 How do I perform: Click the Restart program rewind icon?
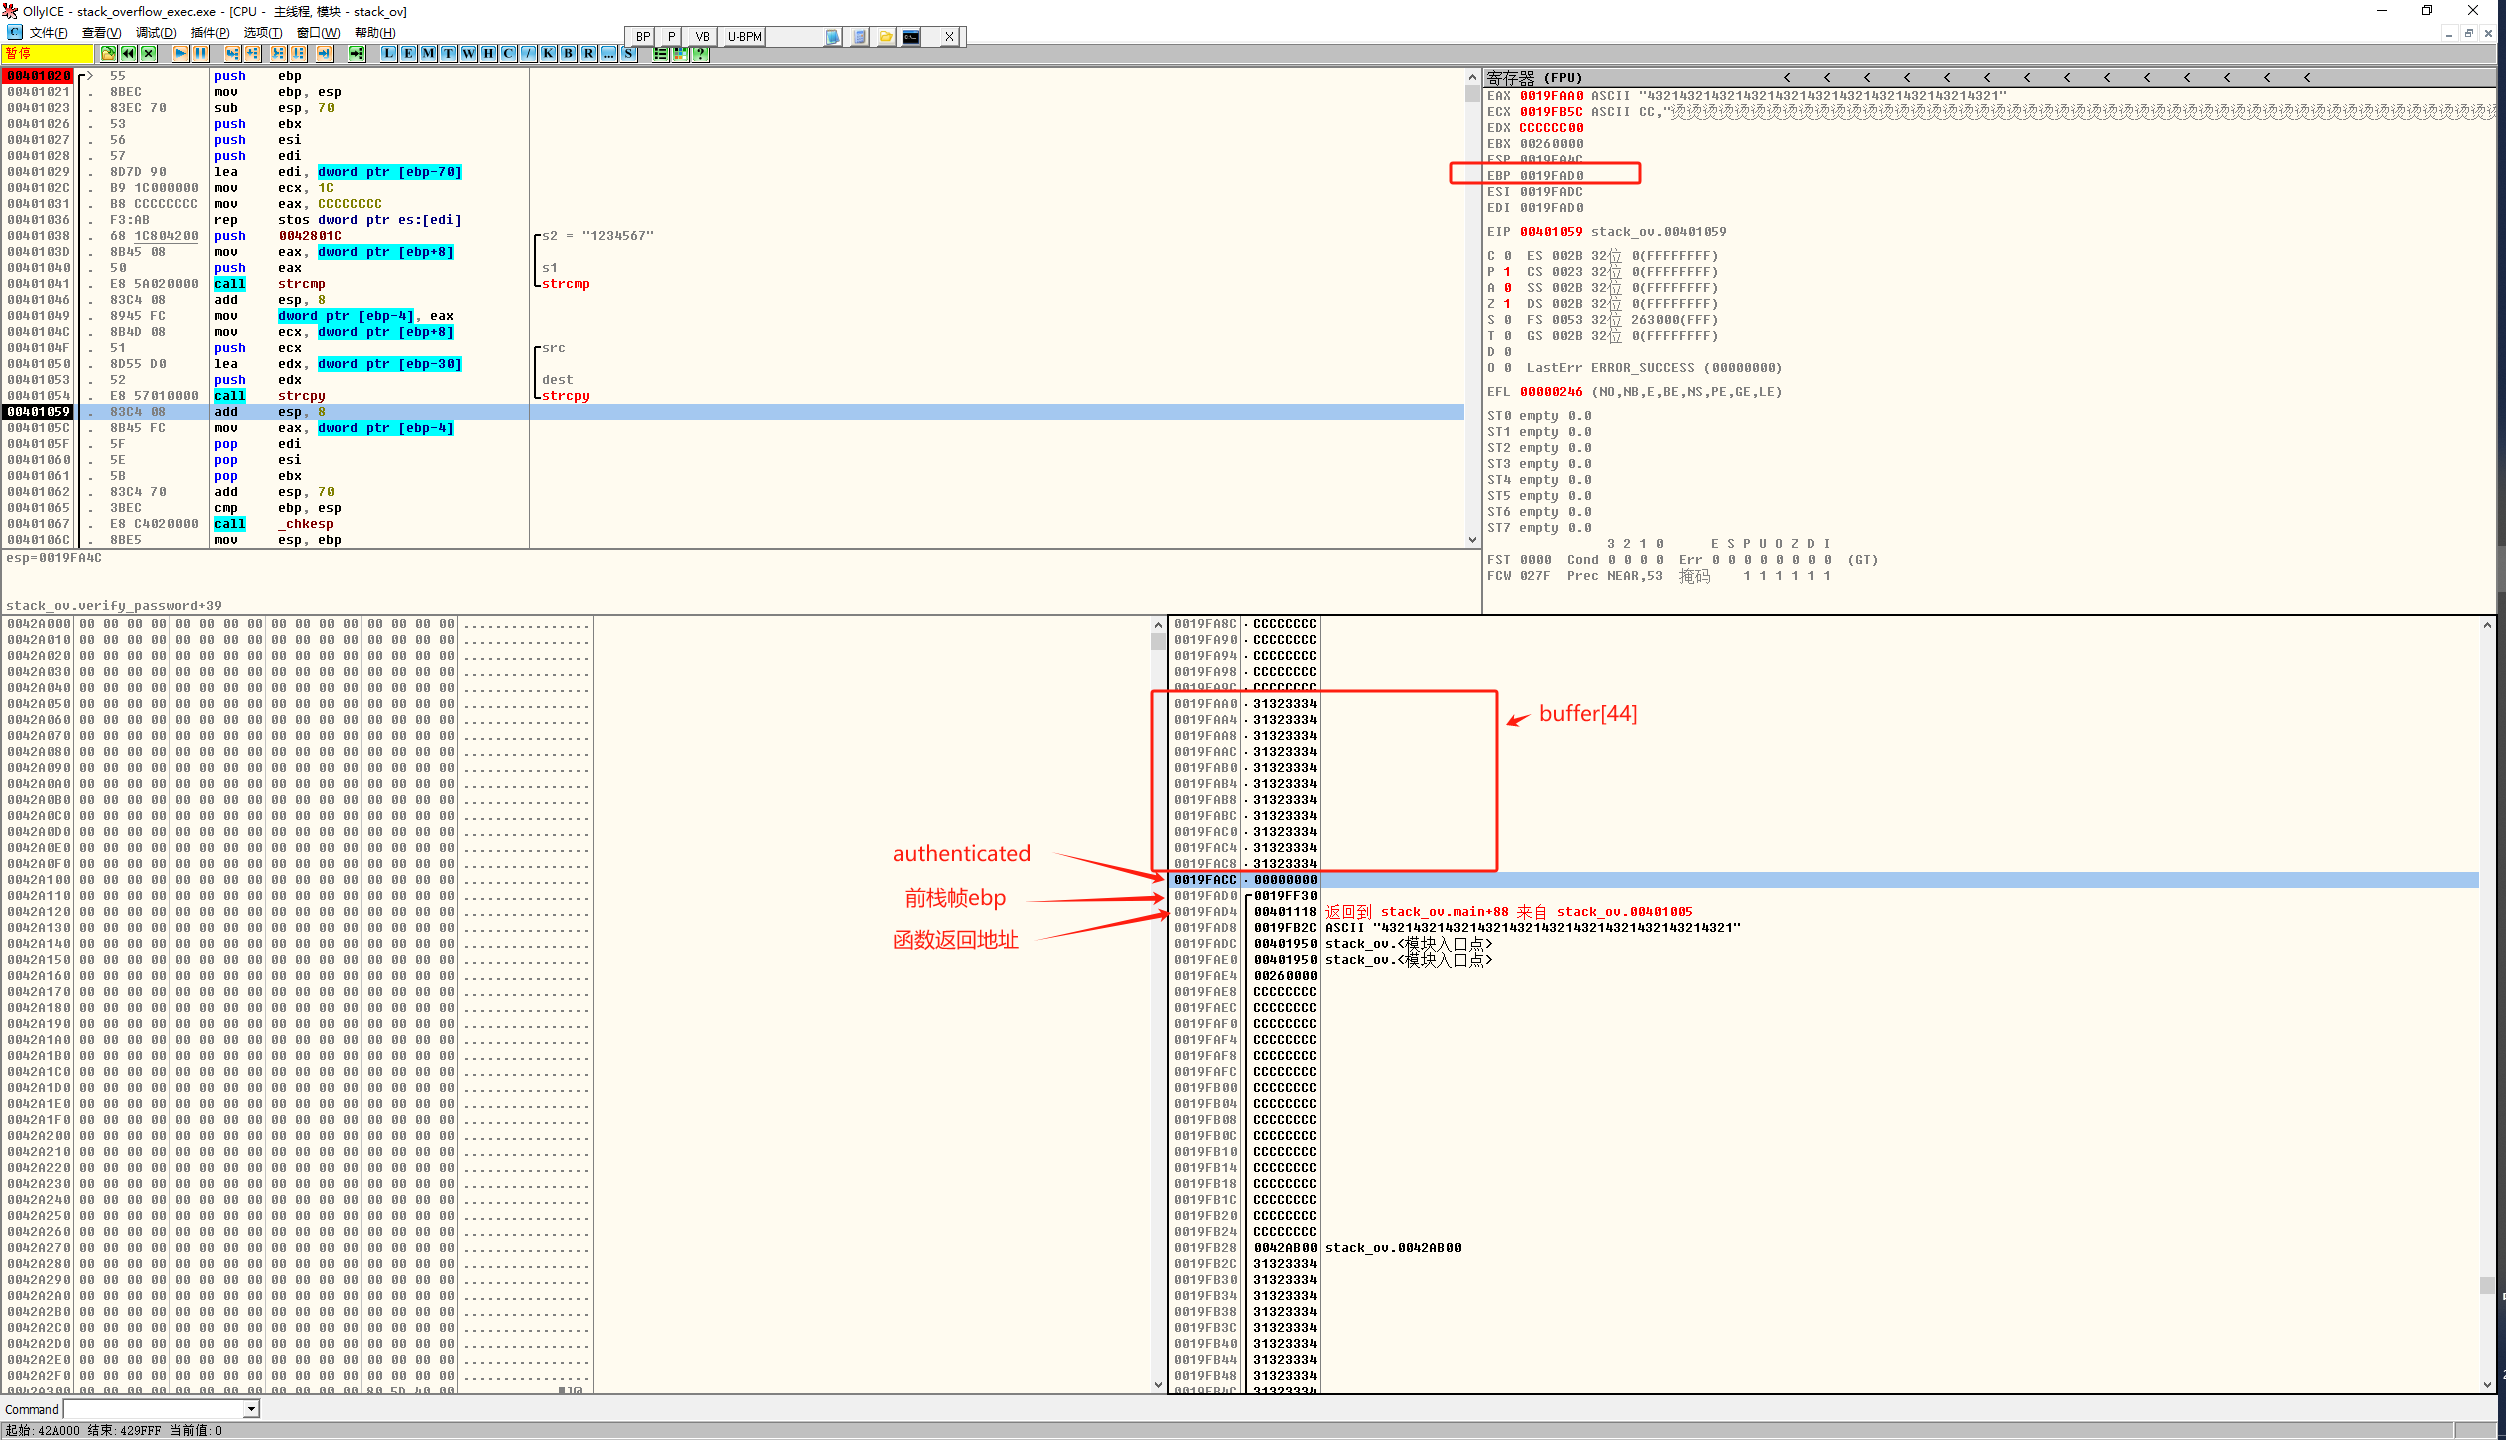coord(129,54)
